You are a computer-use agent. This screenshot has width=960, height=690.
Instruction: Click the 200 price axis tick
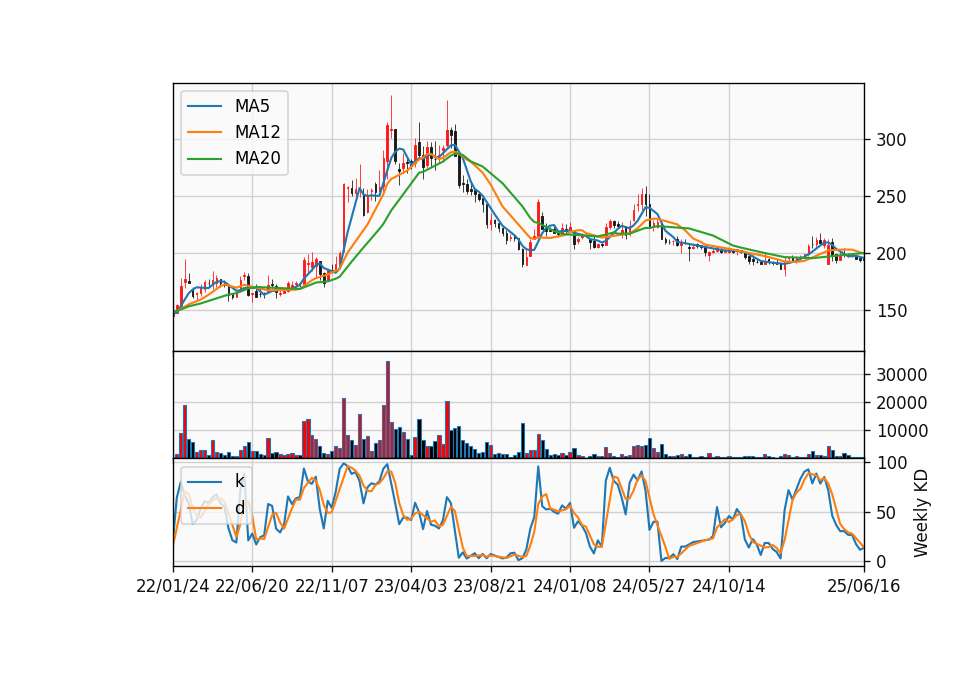(x=891, y=254)
